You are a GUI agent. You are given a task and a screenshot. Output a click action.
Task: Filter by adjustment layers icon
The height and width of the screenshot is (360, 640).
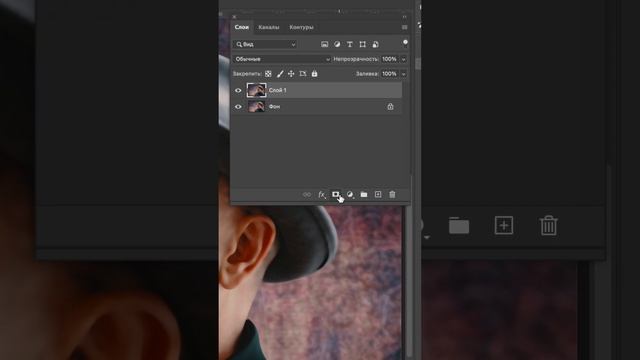337,44
